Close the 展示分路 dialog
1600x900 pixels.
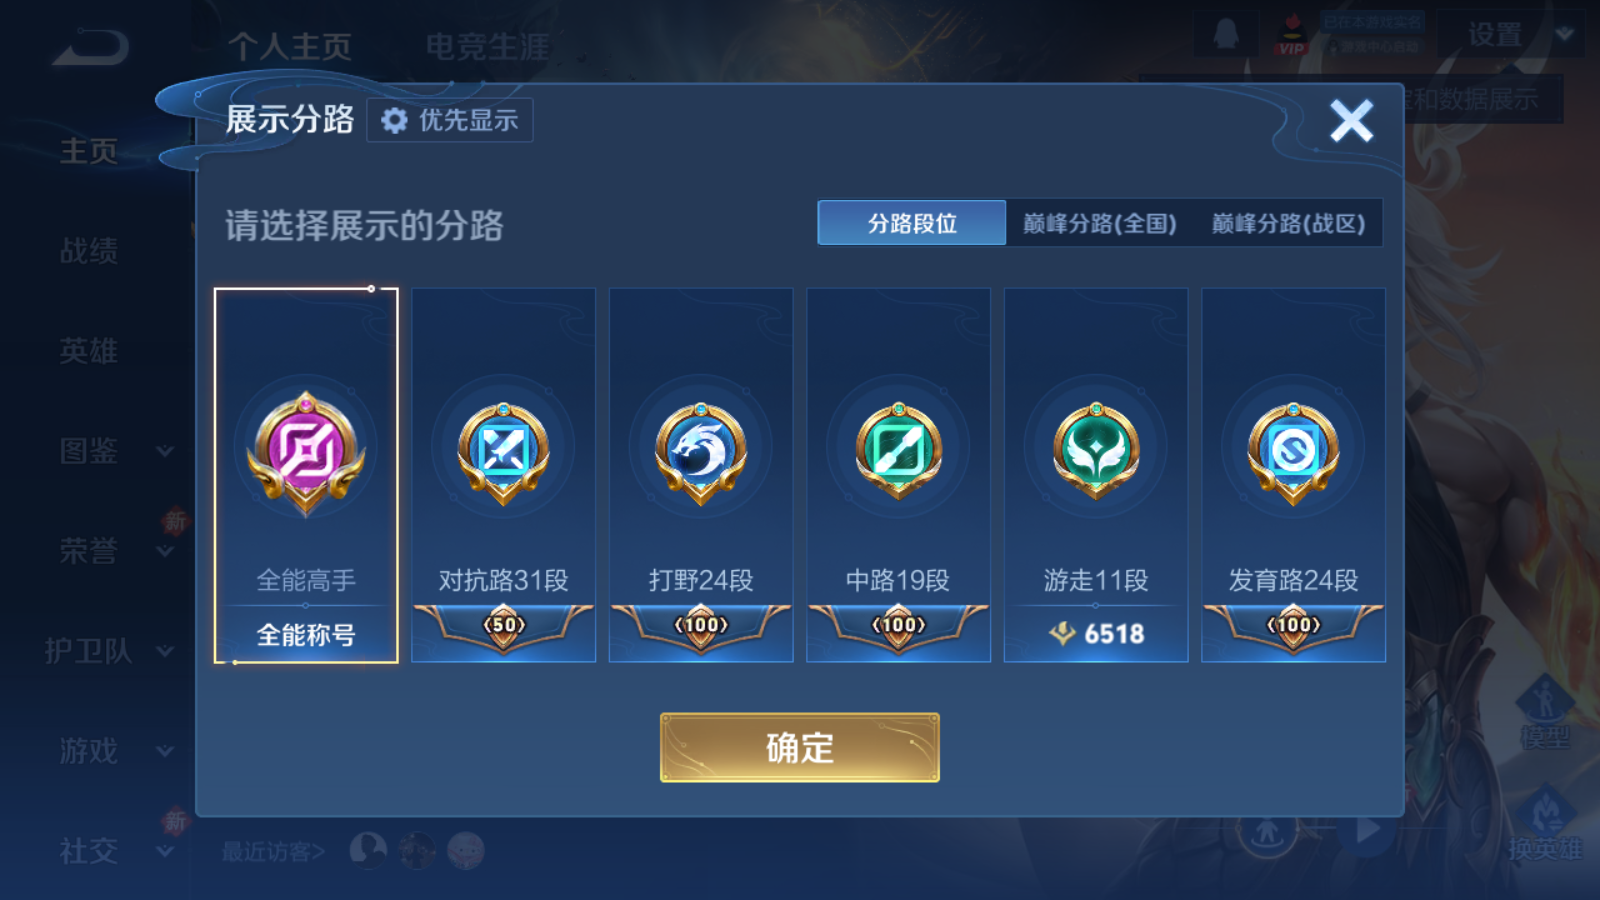tap(1351, 121)
